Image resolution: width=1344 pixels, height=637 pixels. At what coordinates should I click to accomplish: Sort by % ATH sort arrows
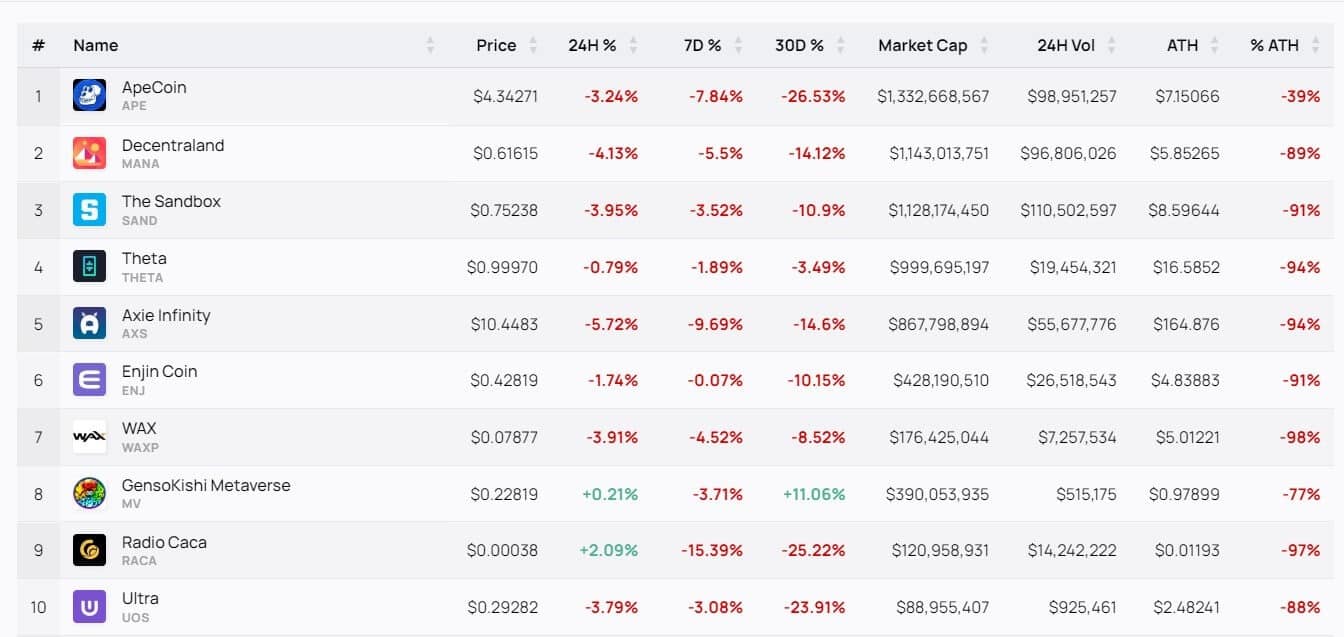(1316, 45)
